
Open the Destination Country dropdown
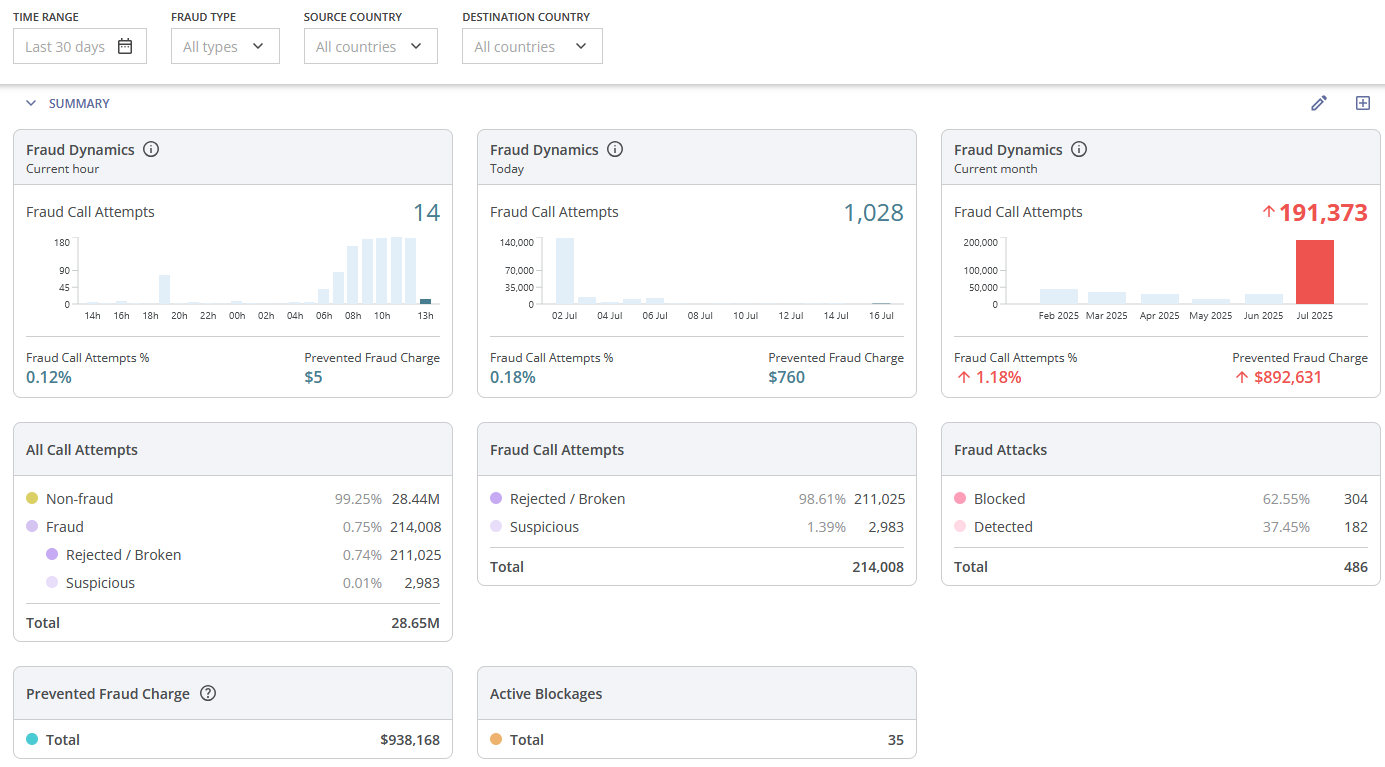coord(531,46)
